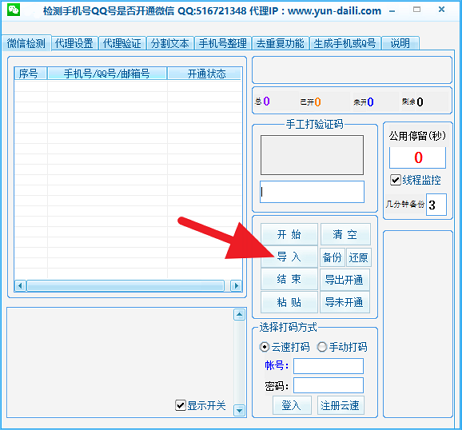Toggle the 线程监控 checkbox
The width and height of the screenshot is (462, 430).
[x=395, y=180]
